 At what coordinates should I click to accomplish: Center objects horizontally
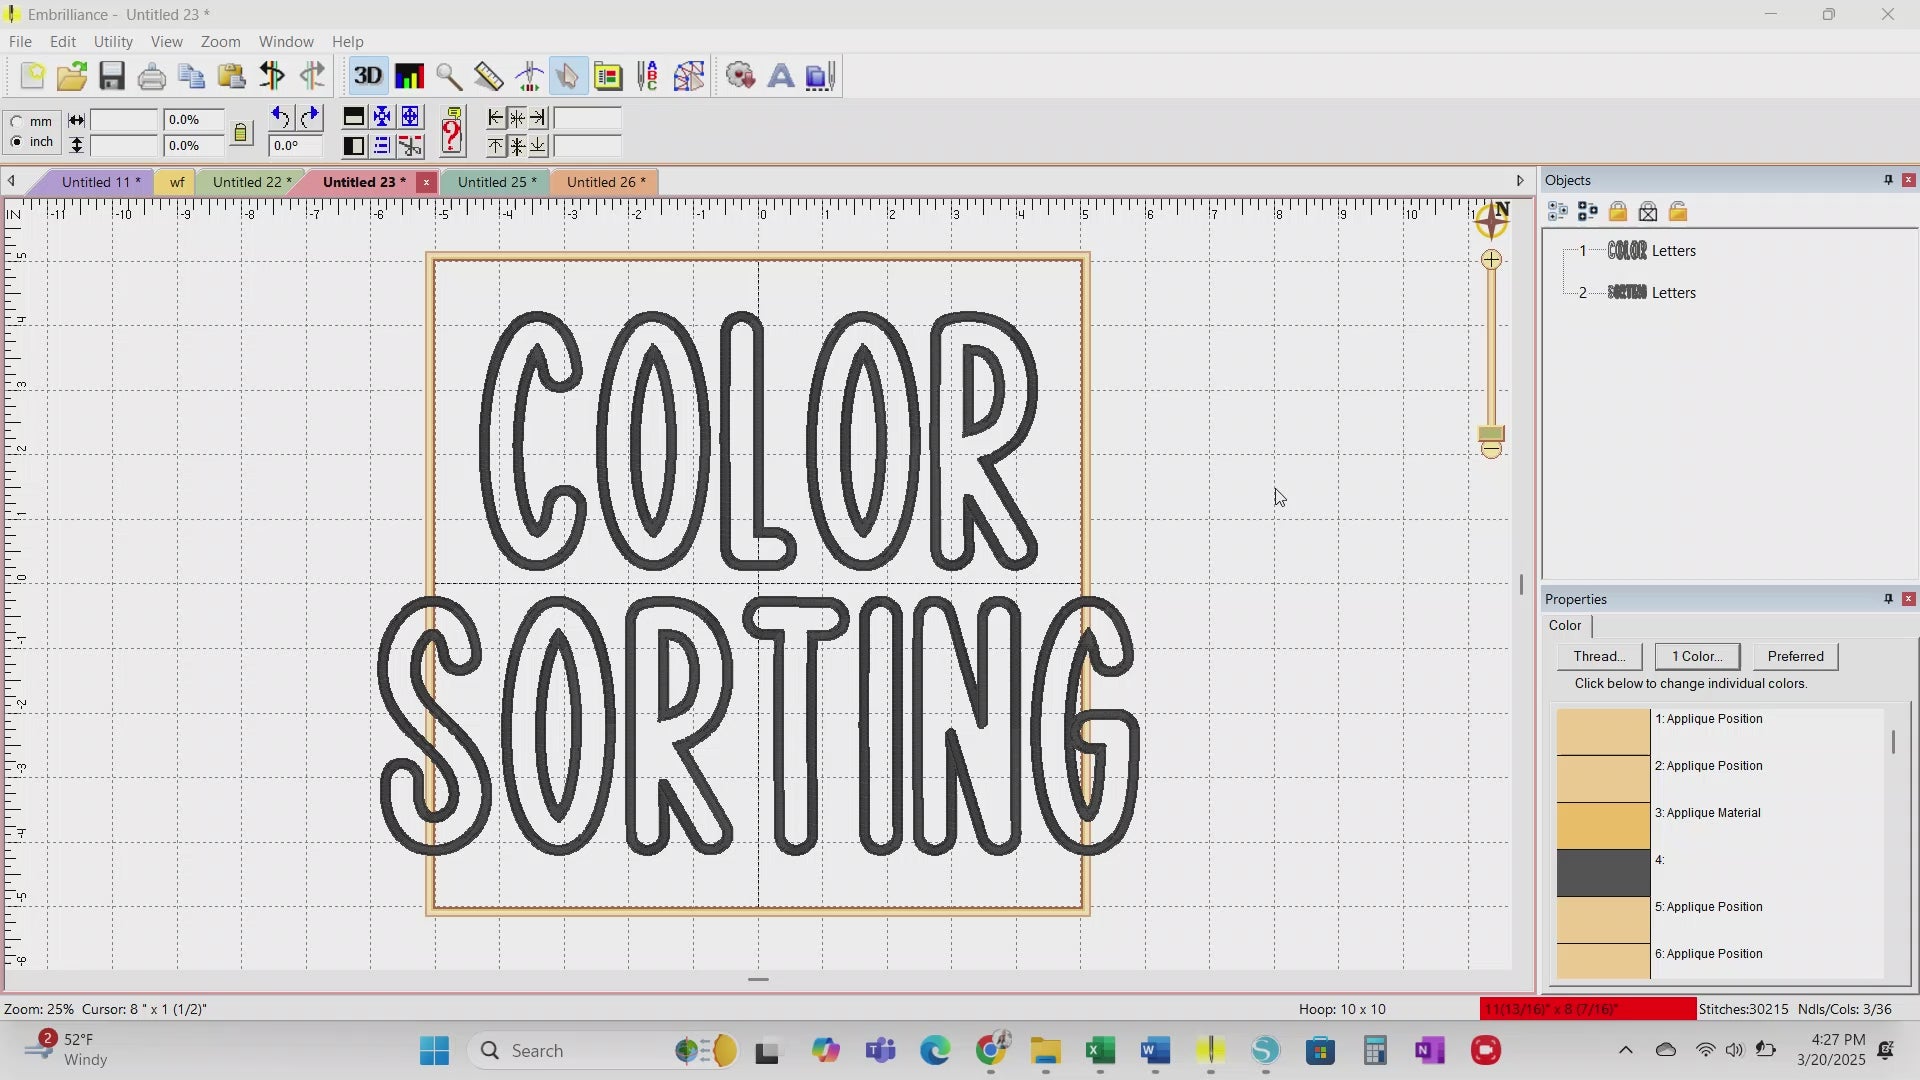(x=517, y=118)
